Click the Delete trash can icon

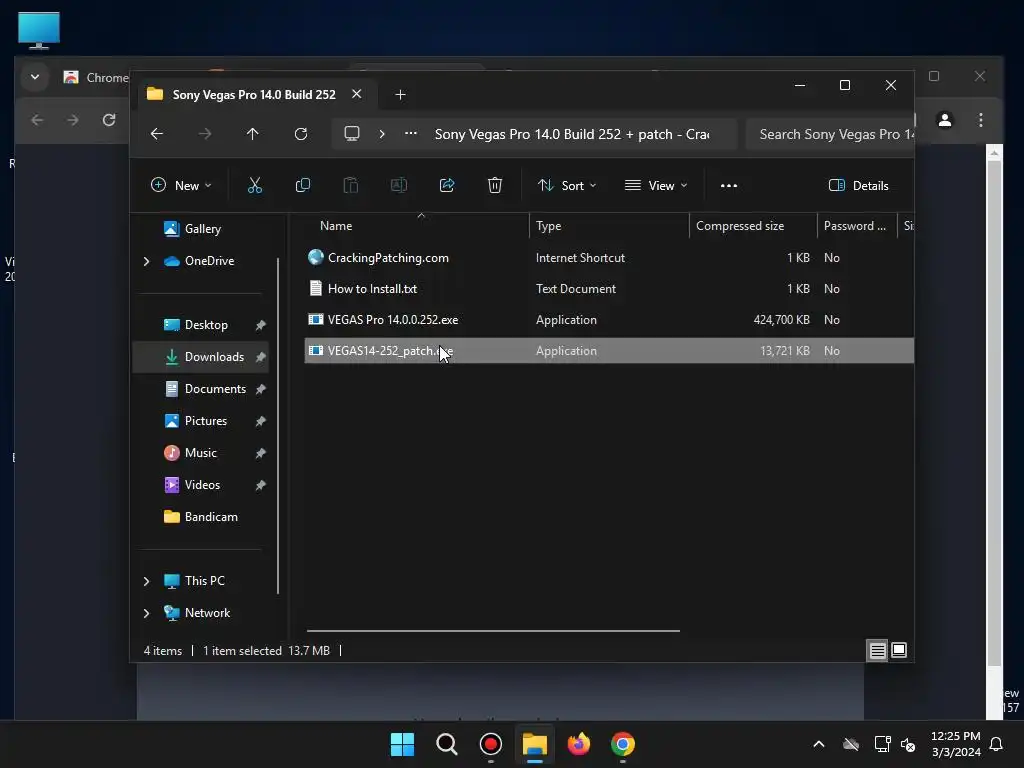coord(495,185)
